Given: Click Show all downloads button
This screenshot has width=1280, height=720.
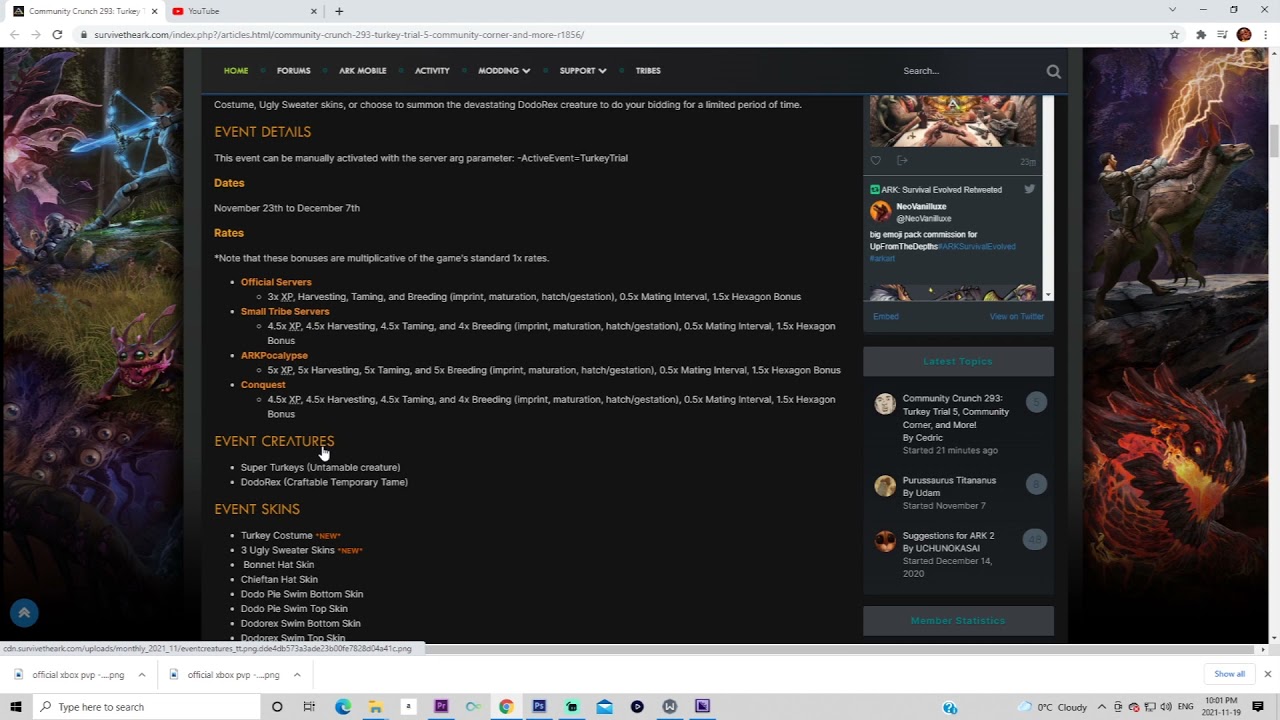Looking at the screenshot, I should [1229, 674].
